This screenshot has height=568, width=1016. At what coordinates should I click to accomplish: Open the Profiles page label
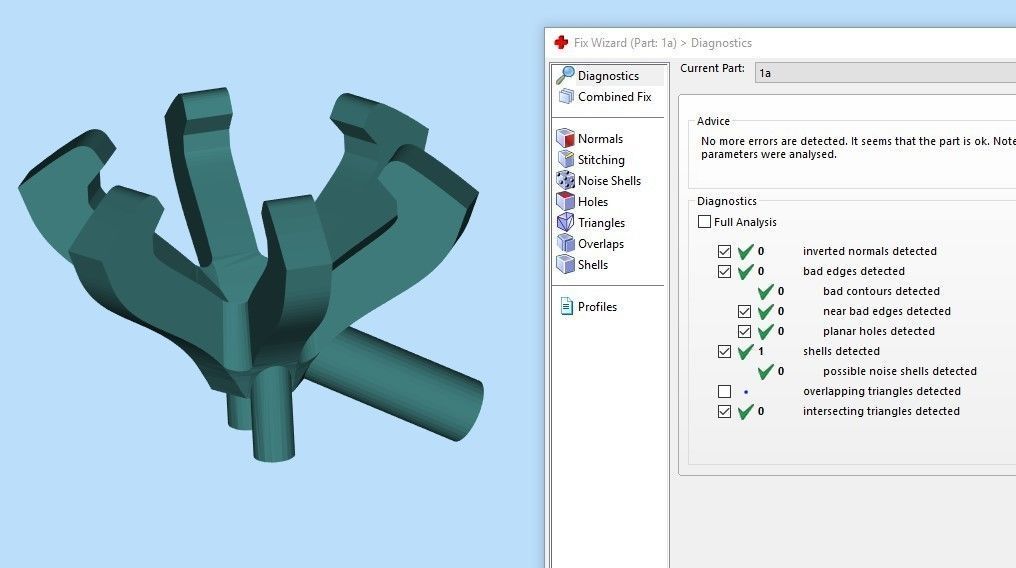pos(597,306)
